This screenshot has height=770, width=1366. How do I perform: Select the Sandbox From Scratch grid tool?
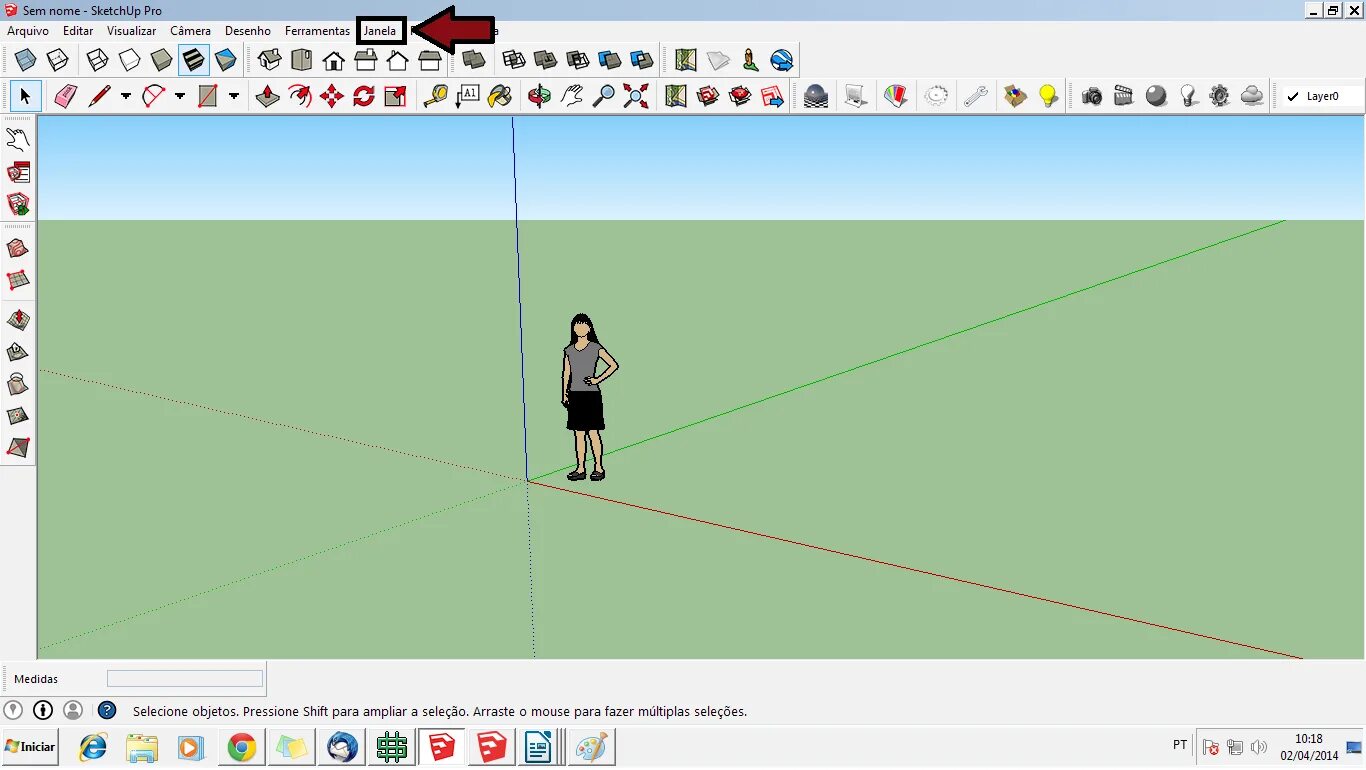18,280
